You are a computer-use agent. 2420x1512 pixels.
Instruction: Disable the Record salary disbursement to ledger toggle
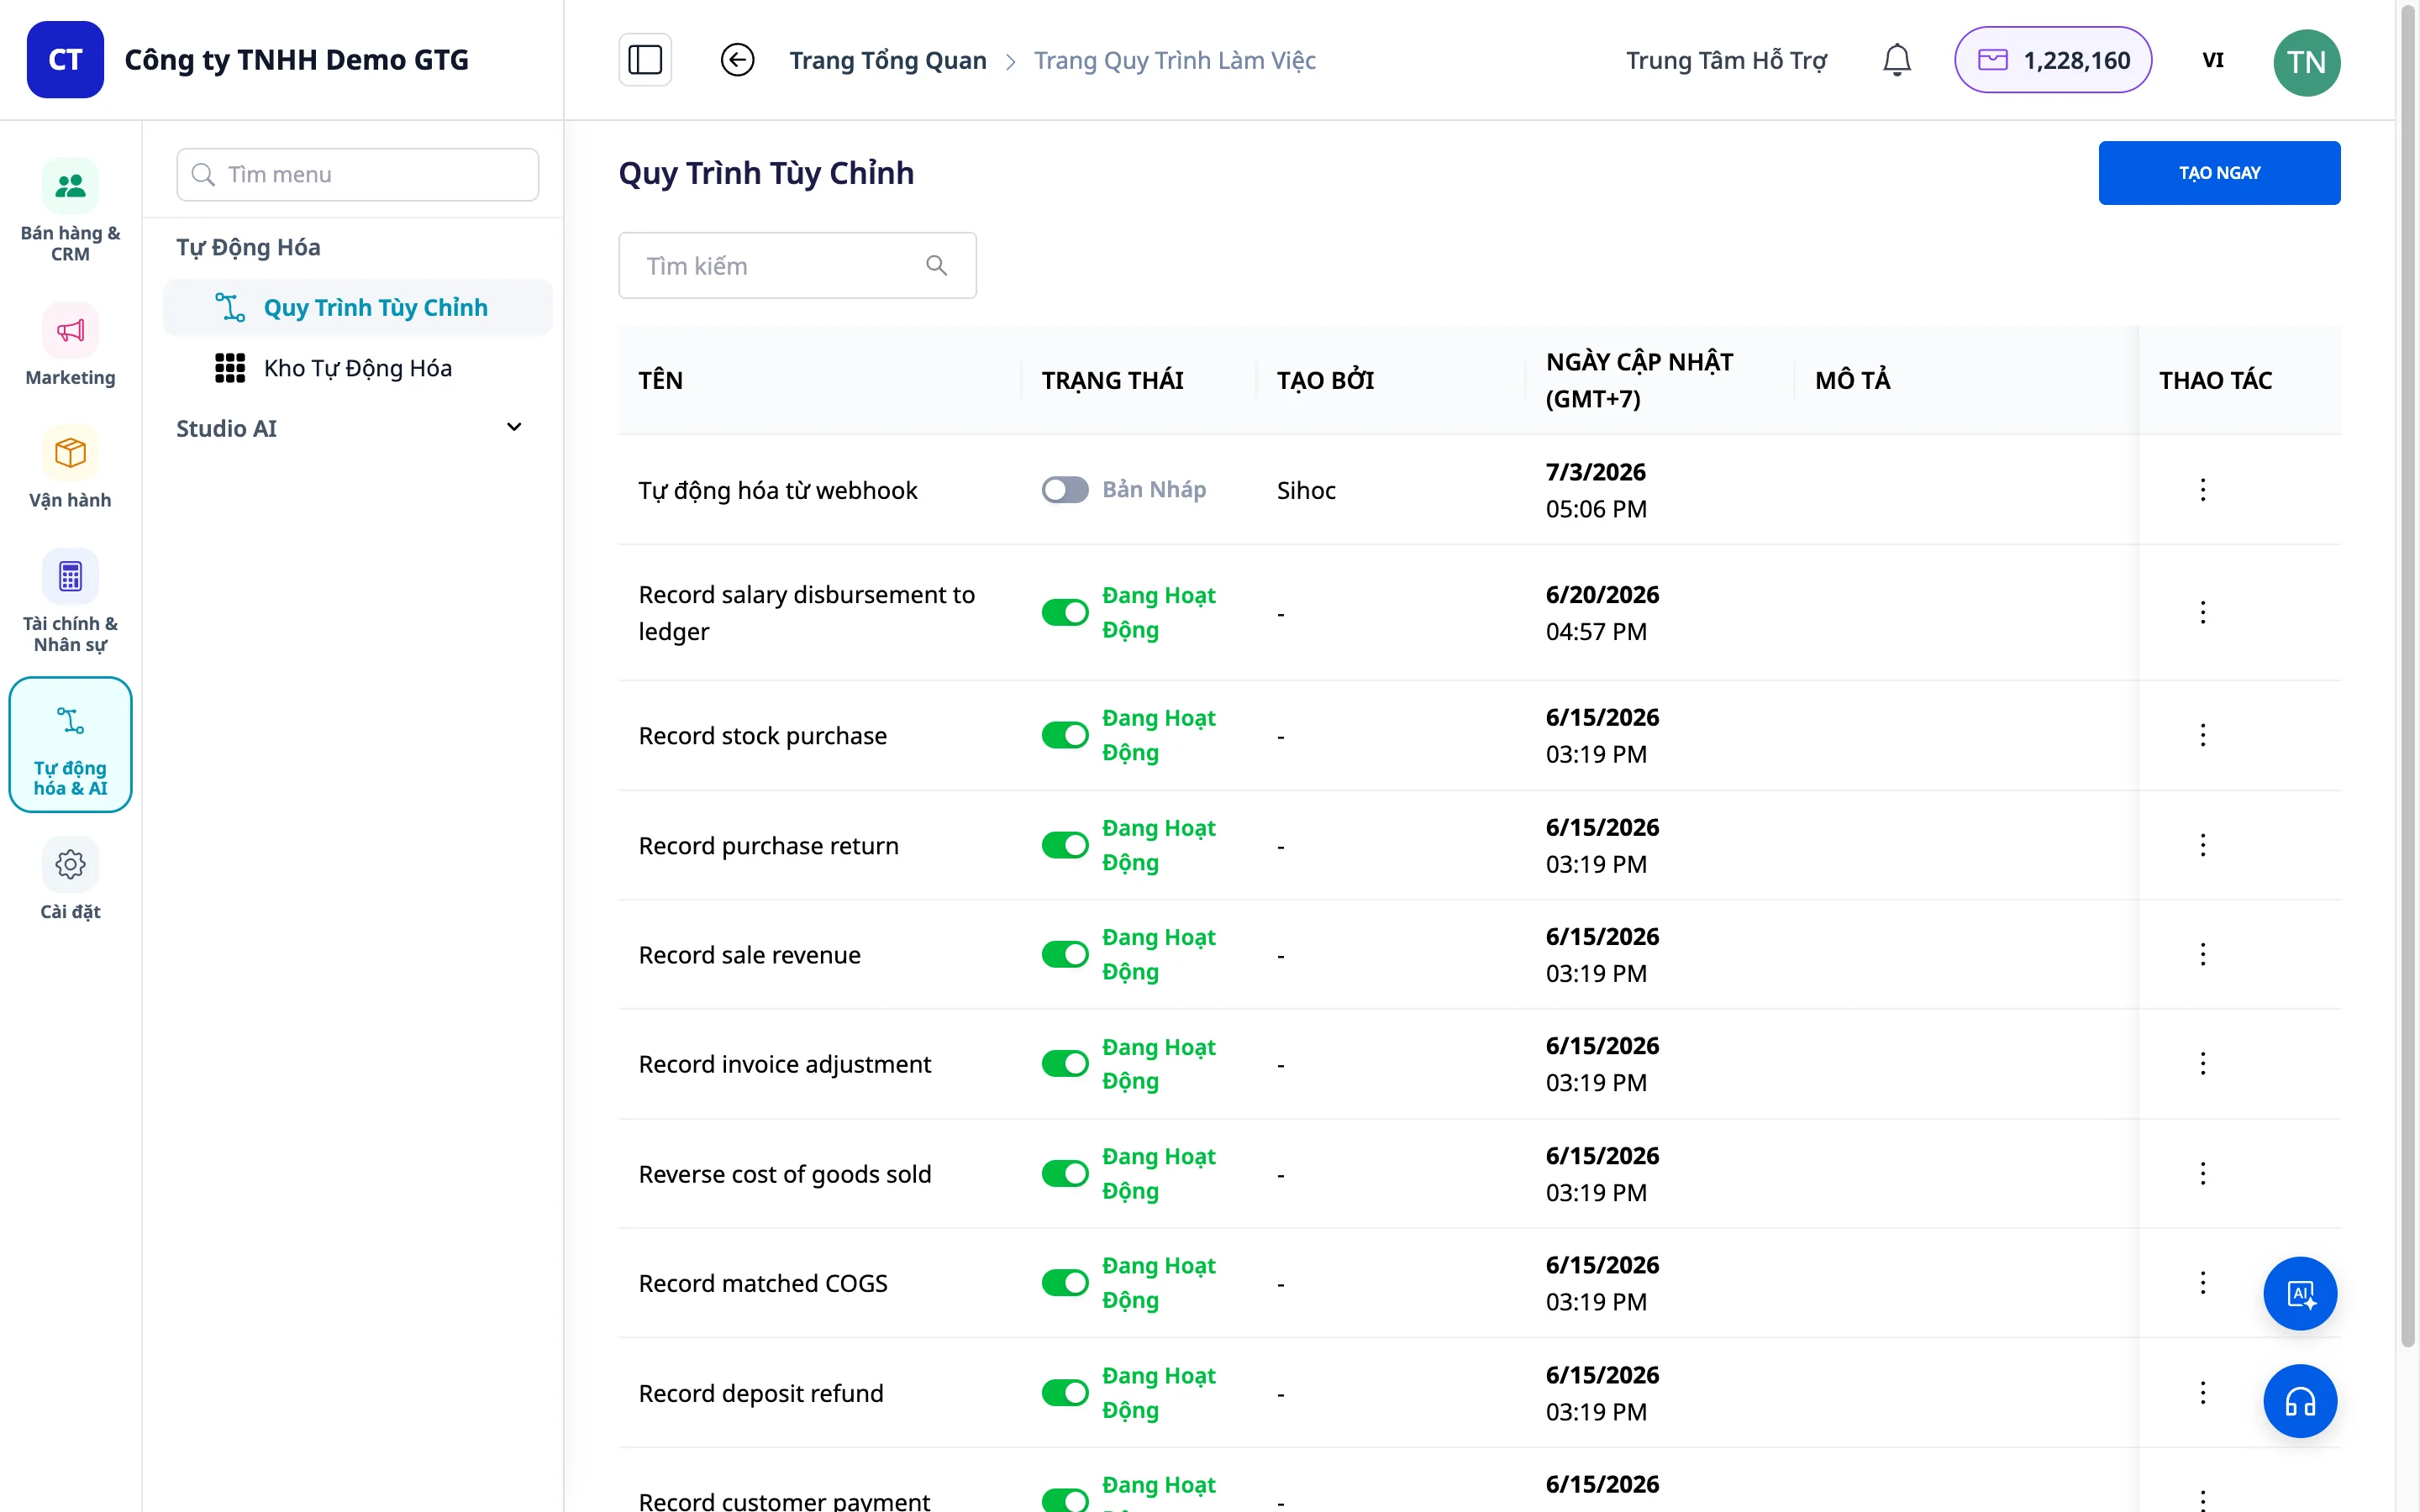pyautogui.click(x=1065, y=612)
